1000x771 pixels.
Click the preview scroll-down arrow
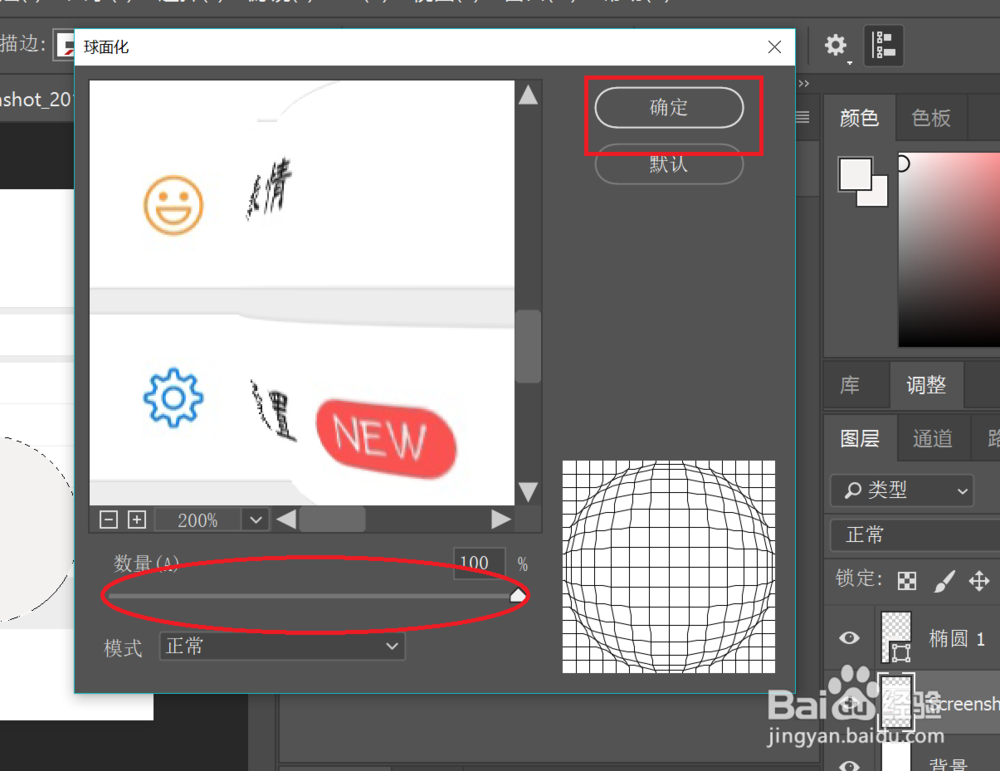[528, 492]
